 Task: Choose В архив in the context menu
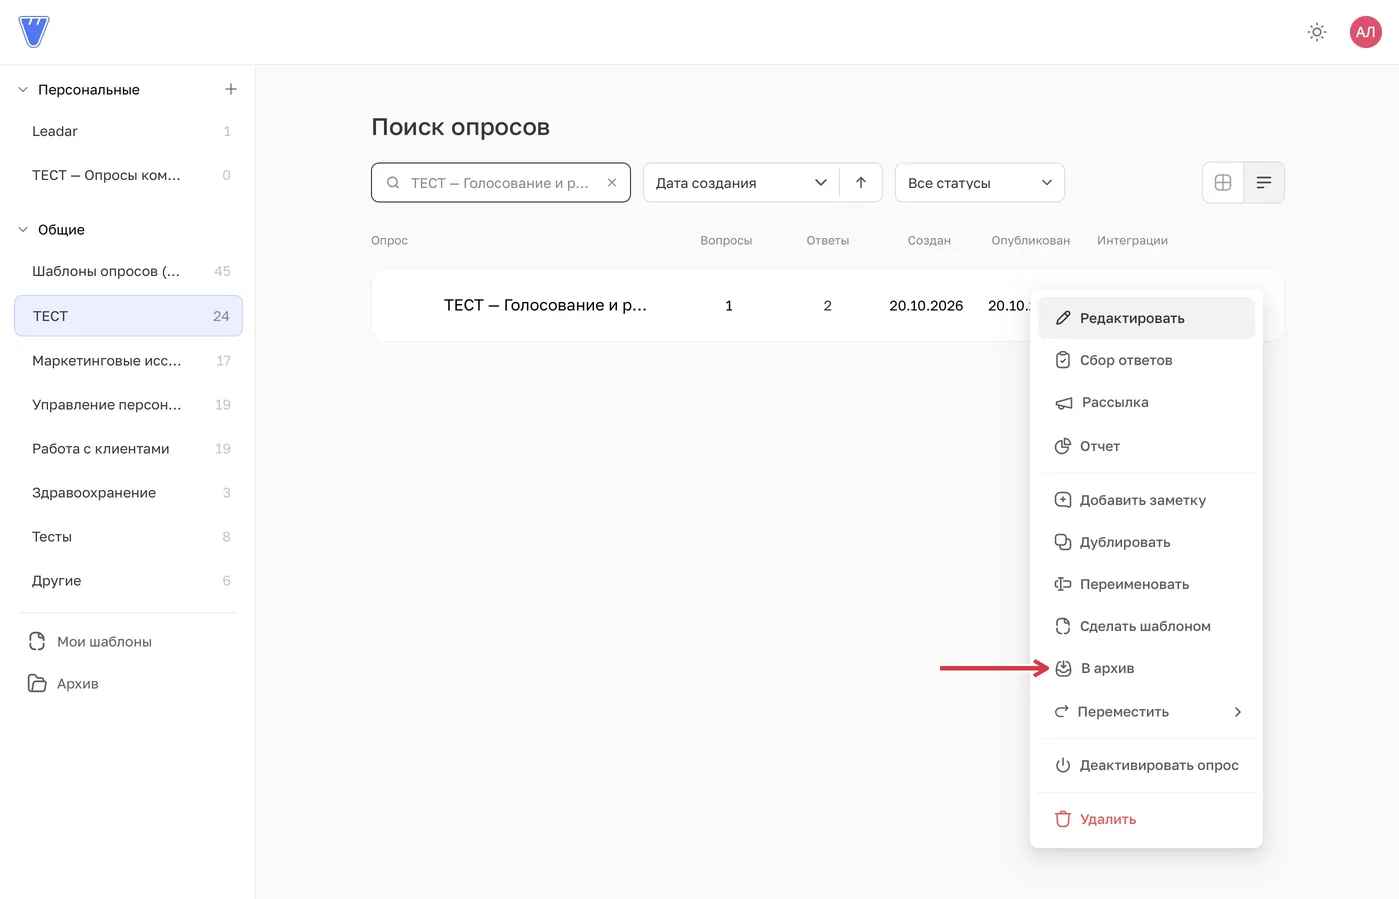1146,668
